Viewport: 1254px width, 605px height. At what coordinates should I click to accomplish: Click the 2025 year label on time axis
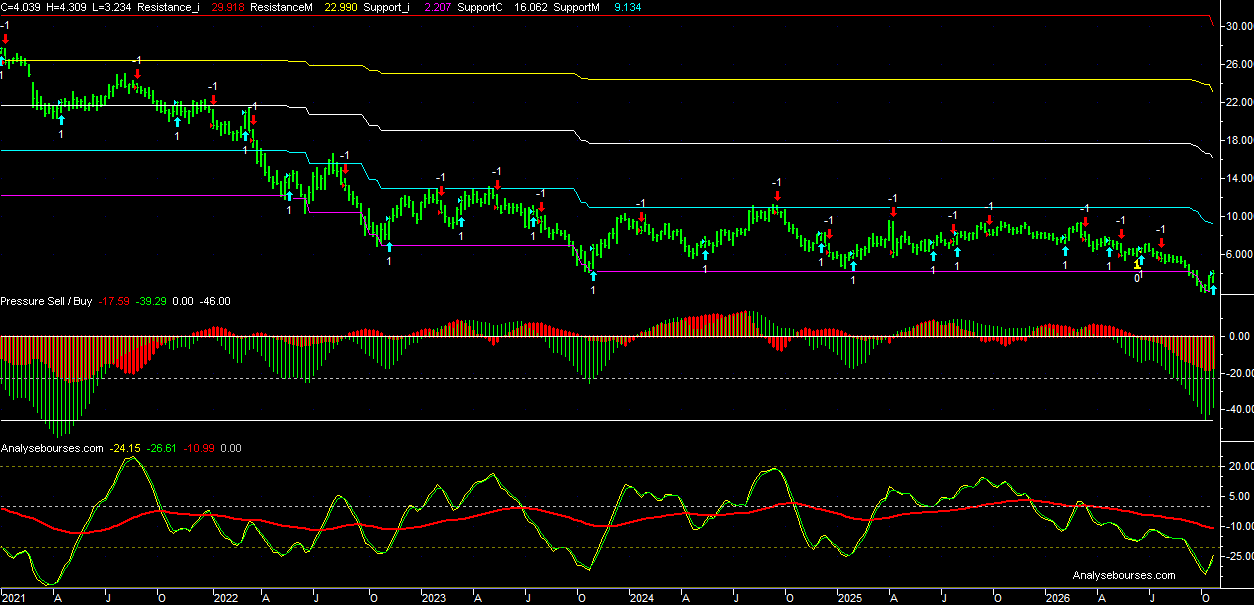849,597
